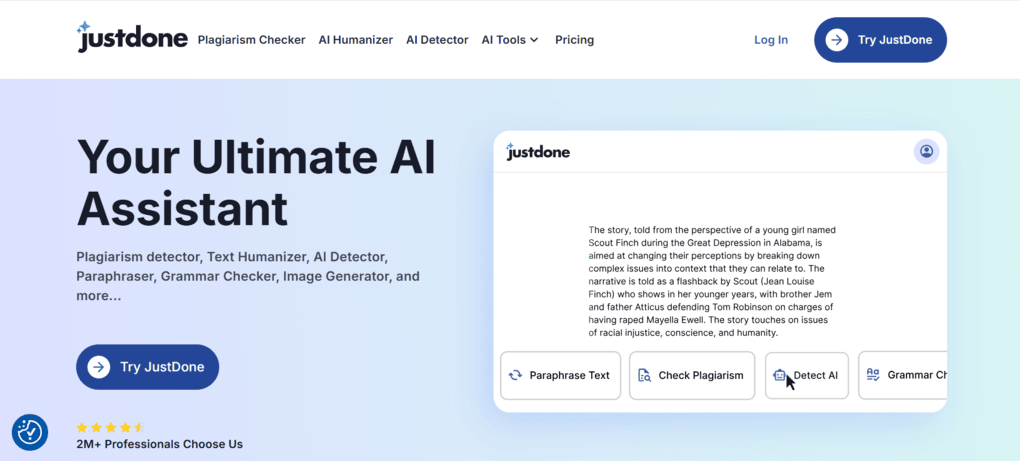Click the sample story paragraph in the demo card

(712, 282)
